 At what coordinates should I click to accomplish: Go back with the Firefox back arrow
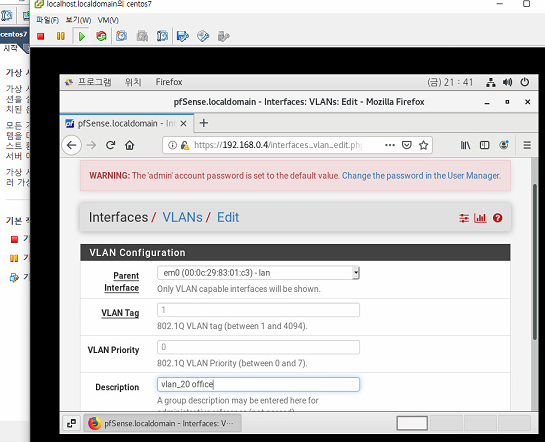pyautogui.click(x=72, y=145)
